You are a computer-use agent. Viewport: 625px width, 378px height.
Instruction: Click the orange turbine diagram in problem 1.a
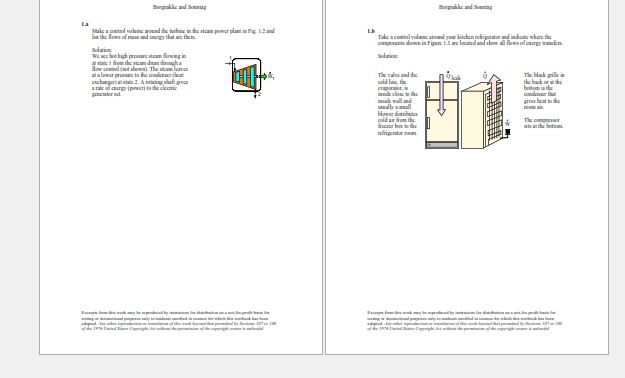(x=246, y=75)
